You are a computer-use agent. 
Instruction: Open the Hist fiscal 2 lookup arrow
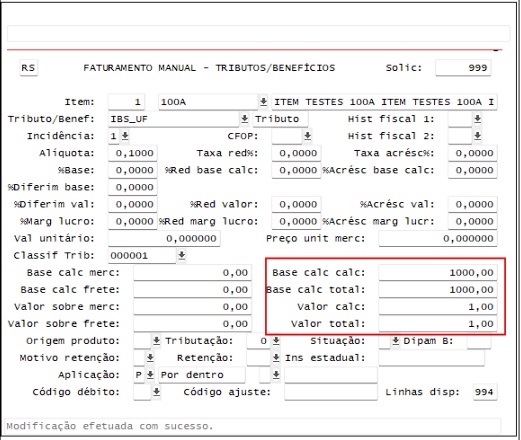pos(477,136)
